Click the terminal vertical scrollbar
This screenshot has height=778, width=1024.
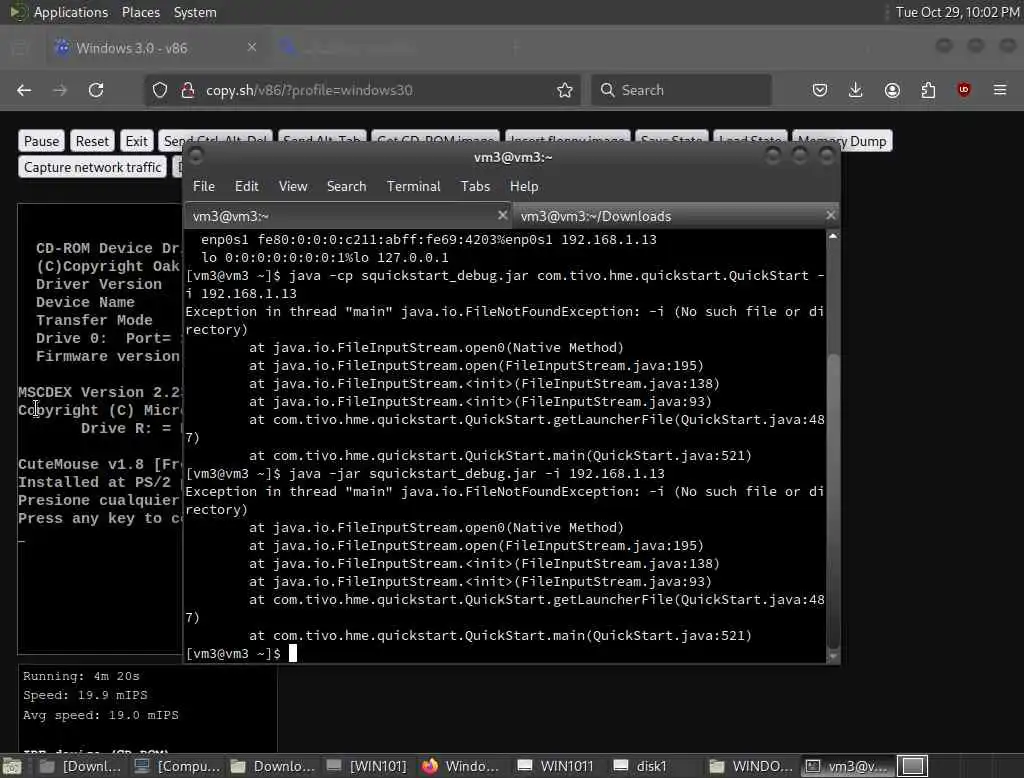833,502
